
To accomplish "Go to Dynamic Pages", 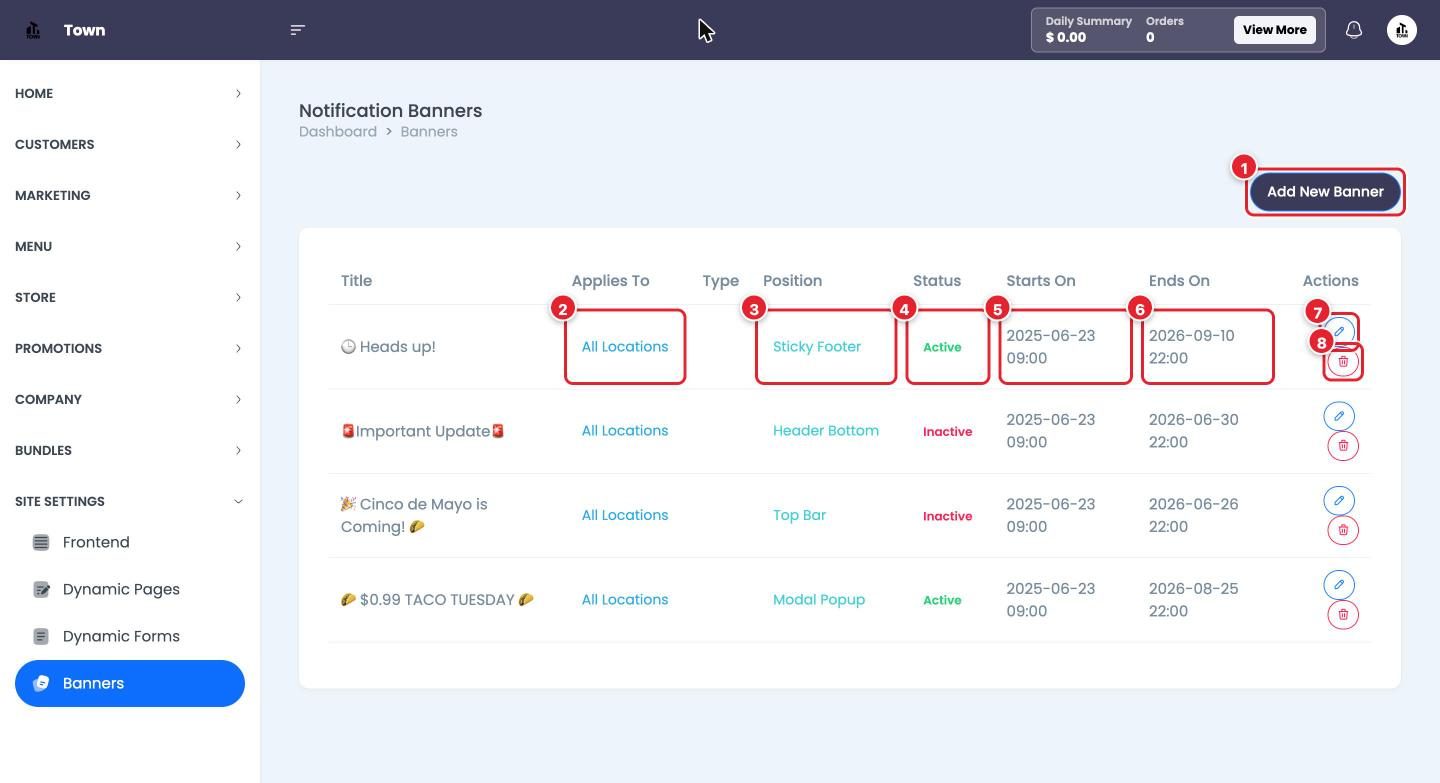I will (x=130, y=589).
